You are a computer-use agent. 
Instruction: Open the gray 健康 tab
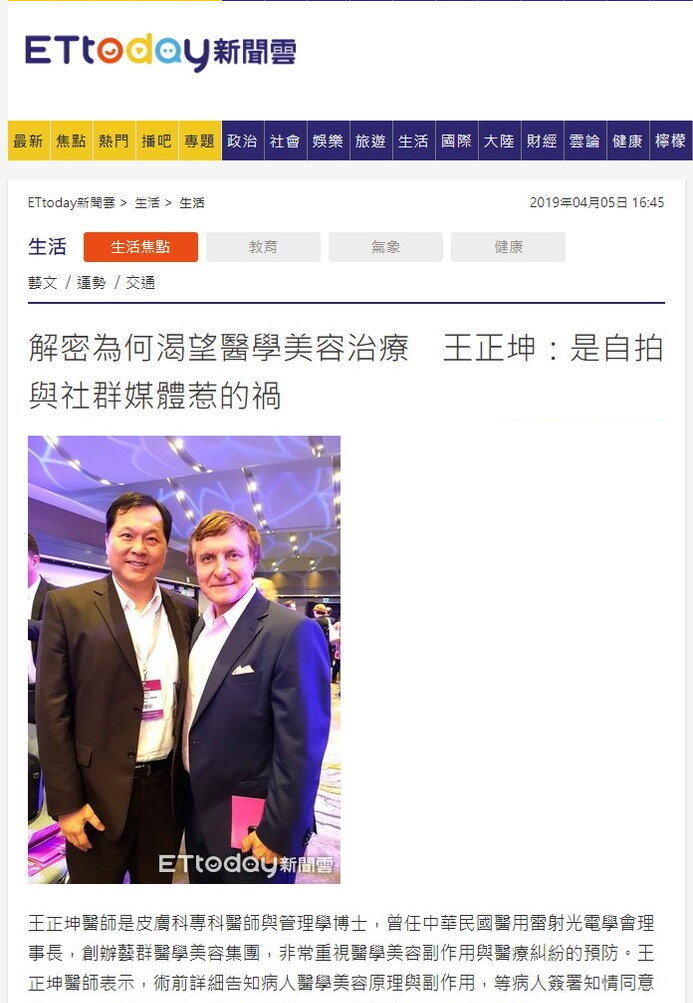coord(508,247)
